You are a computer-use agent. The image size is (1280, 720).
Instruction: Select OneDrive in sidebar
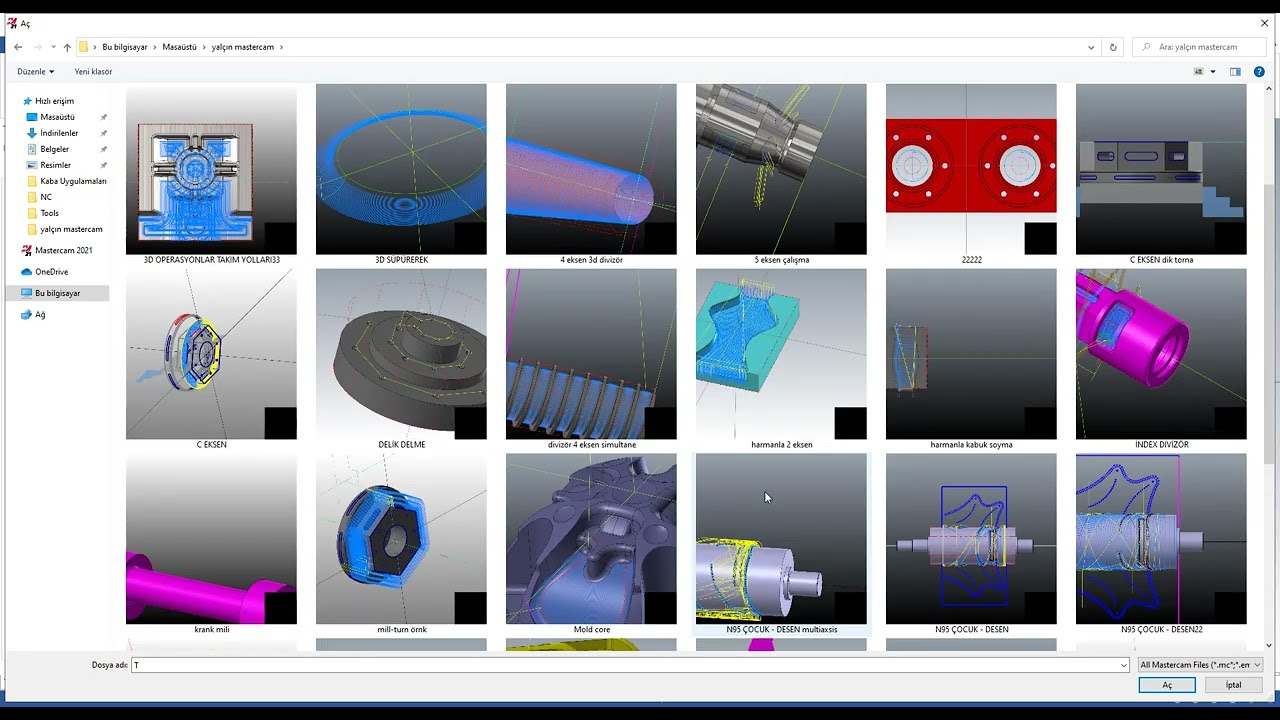tap(51, 272)
